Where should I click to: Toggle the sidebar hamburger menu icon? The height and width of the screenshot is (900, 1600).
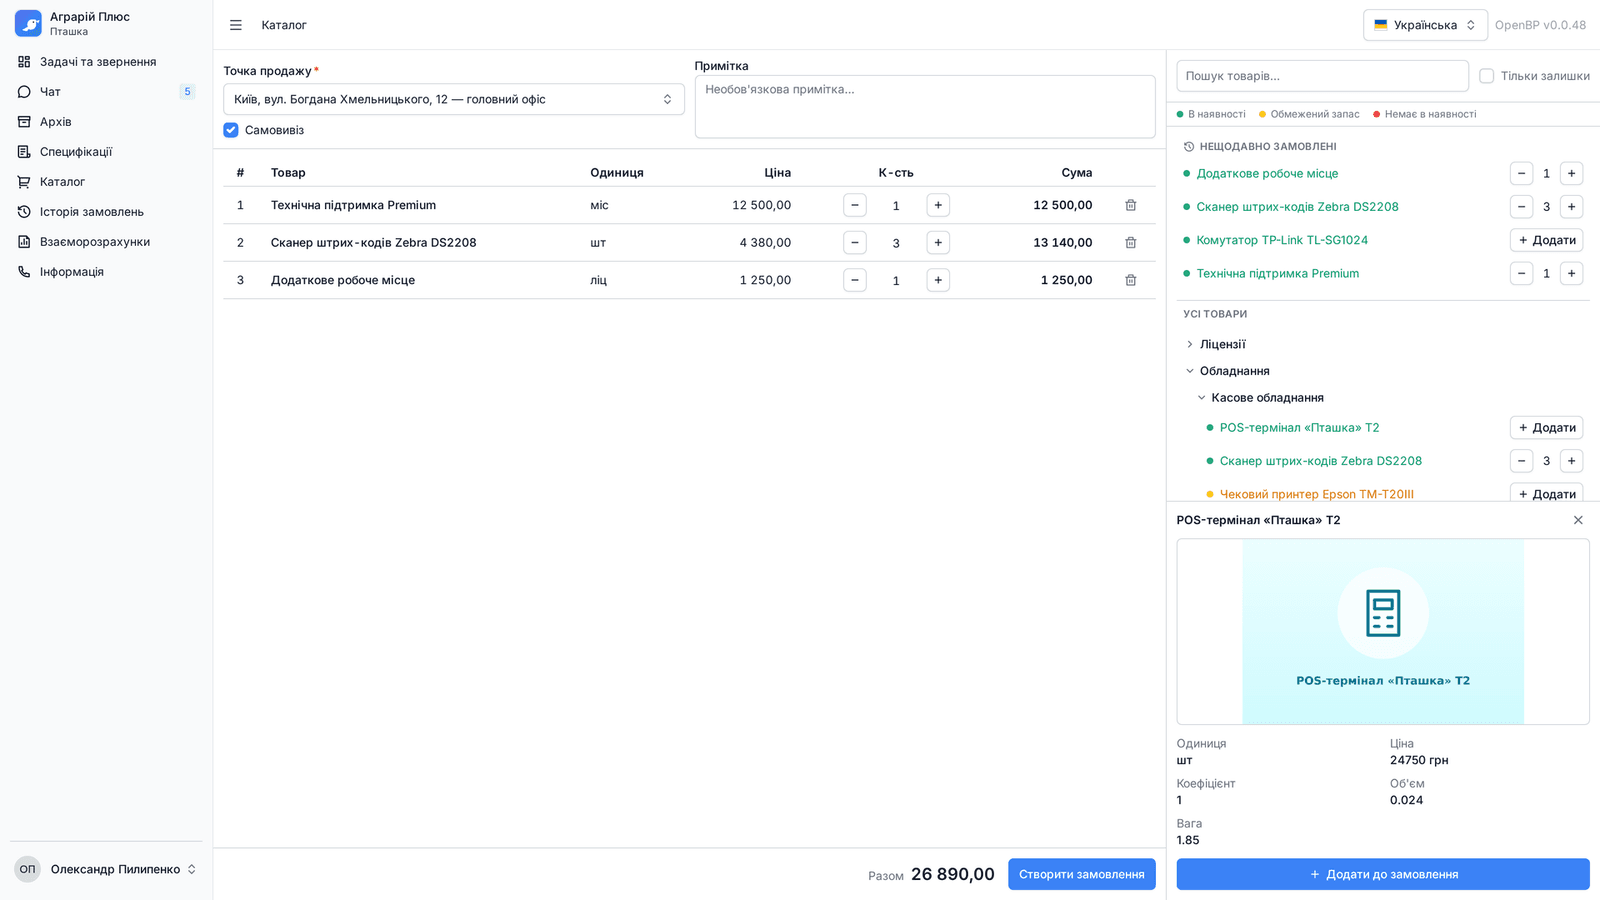coord(236,25)
